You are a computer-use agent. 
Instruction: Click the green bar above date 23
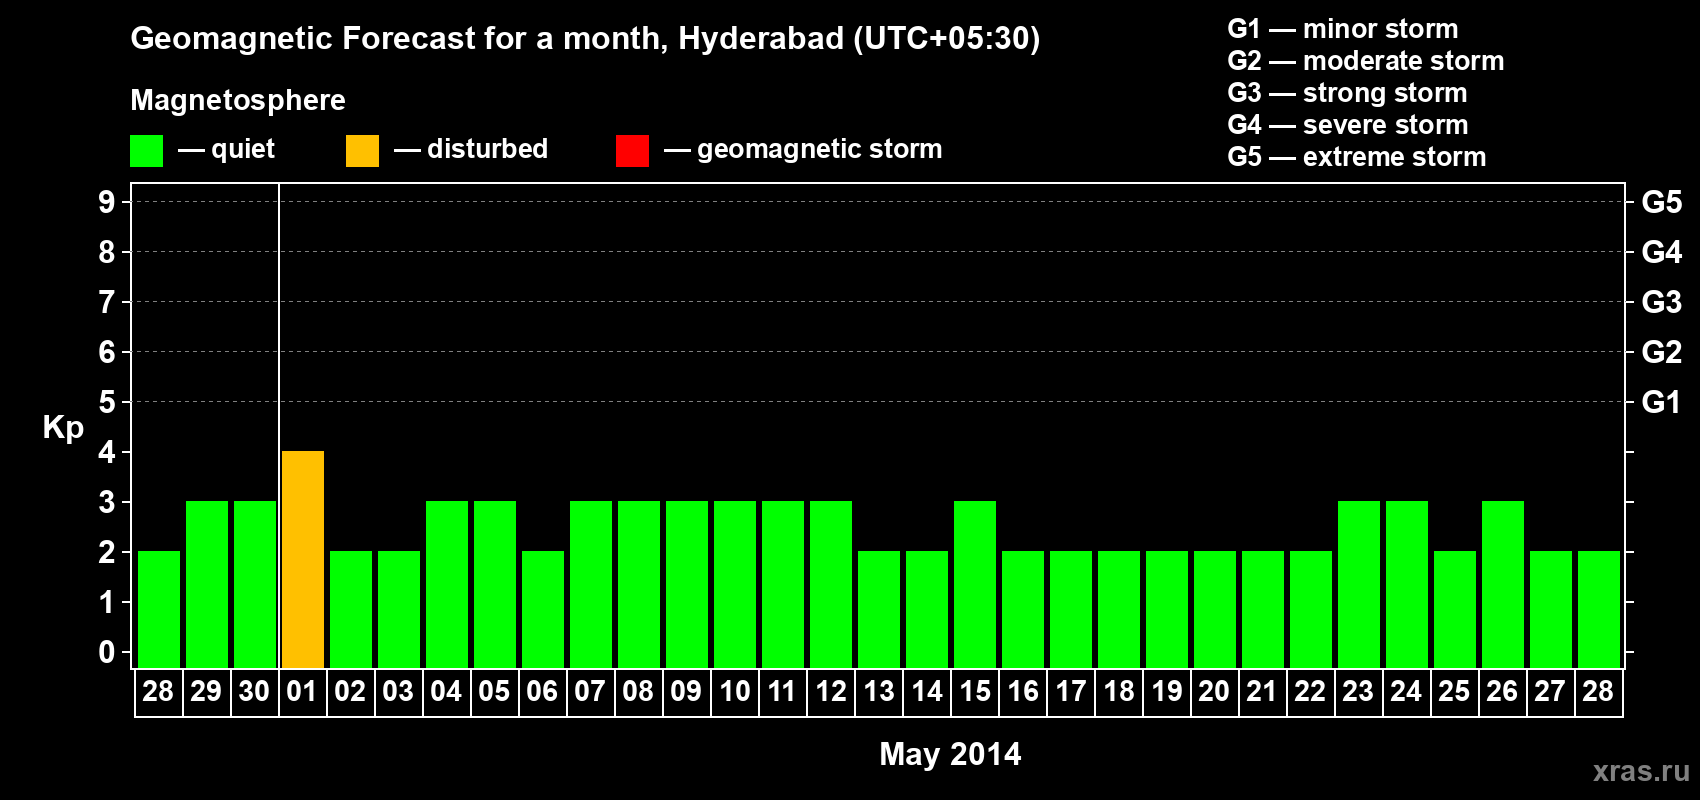pos(1359,585)
